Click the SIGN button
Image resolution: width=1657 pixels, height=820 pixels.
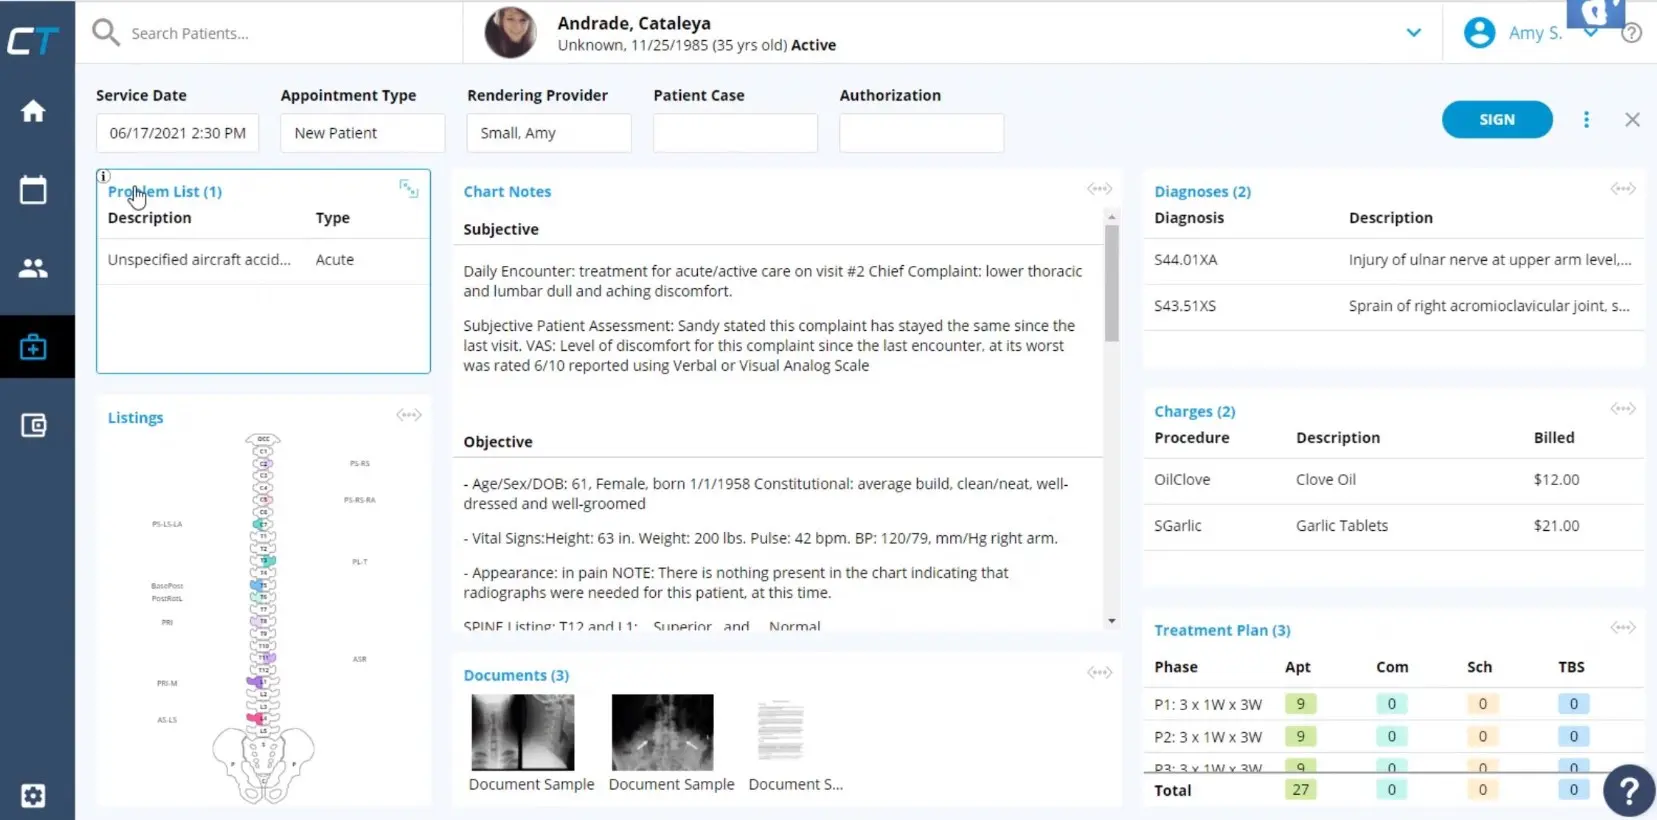(x=1496, y=120)
